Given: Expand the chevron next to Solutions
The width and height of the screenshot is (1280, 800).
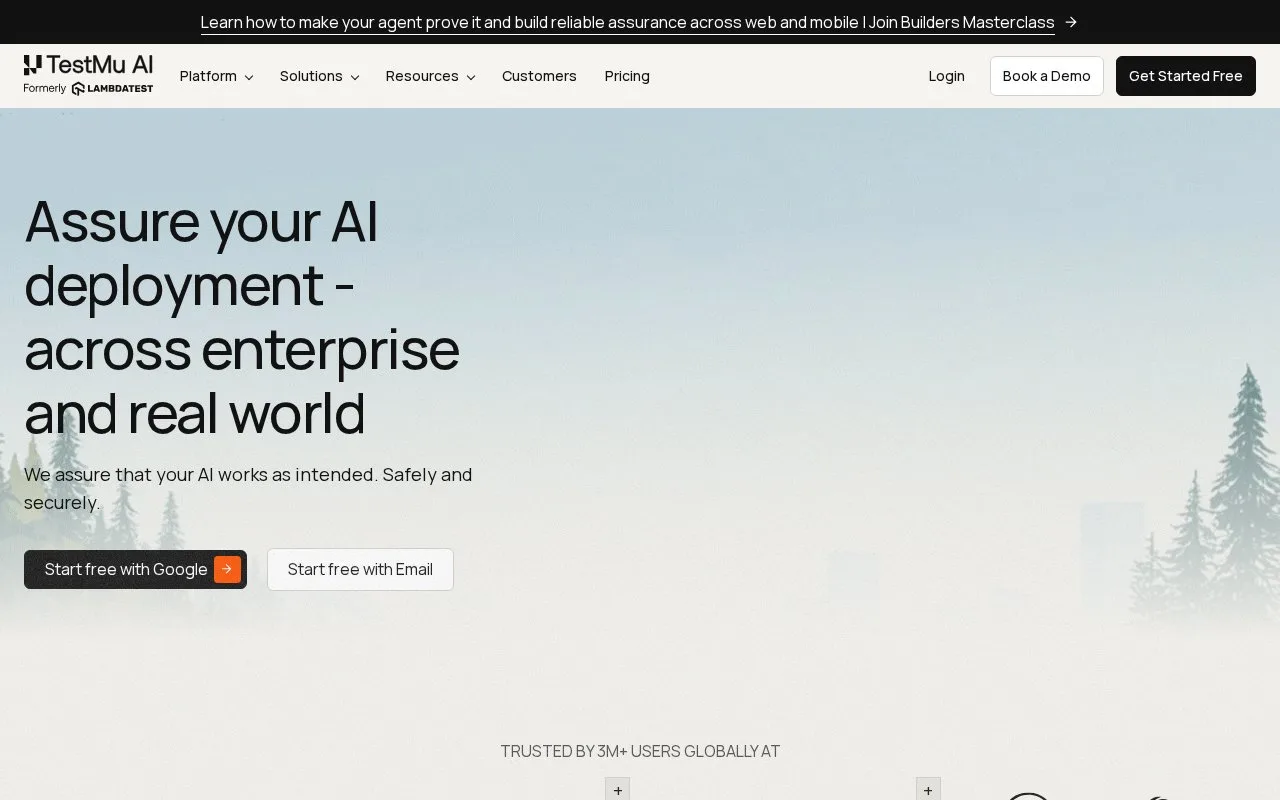Looking at the screenshot, I should (x=354, y=77).
